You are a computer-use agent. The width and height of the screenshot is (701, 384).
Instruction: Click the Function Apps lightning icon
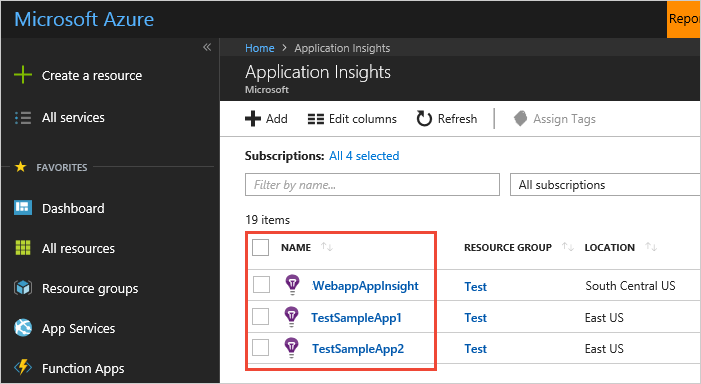pyautogui.click(x=23, y=367)
